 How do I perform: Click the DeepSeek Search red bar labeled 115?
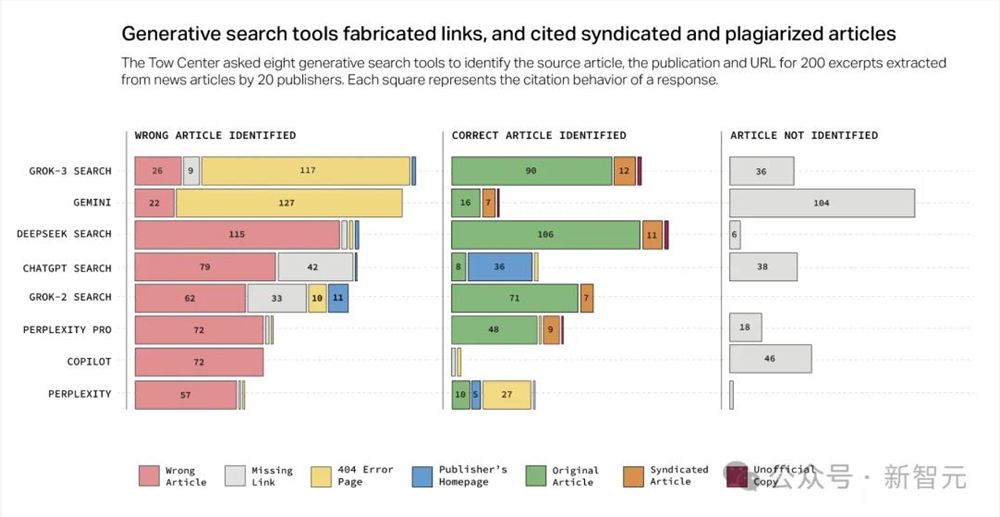coord(237,234)
